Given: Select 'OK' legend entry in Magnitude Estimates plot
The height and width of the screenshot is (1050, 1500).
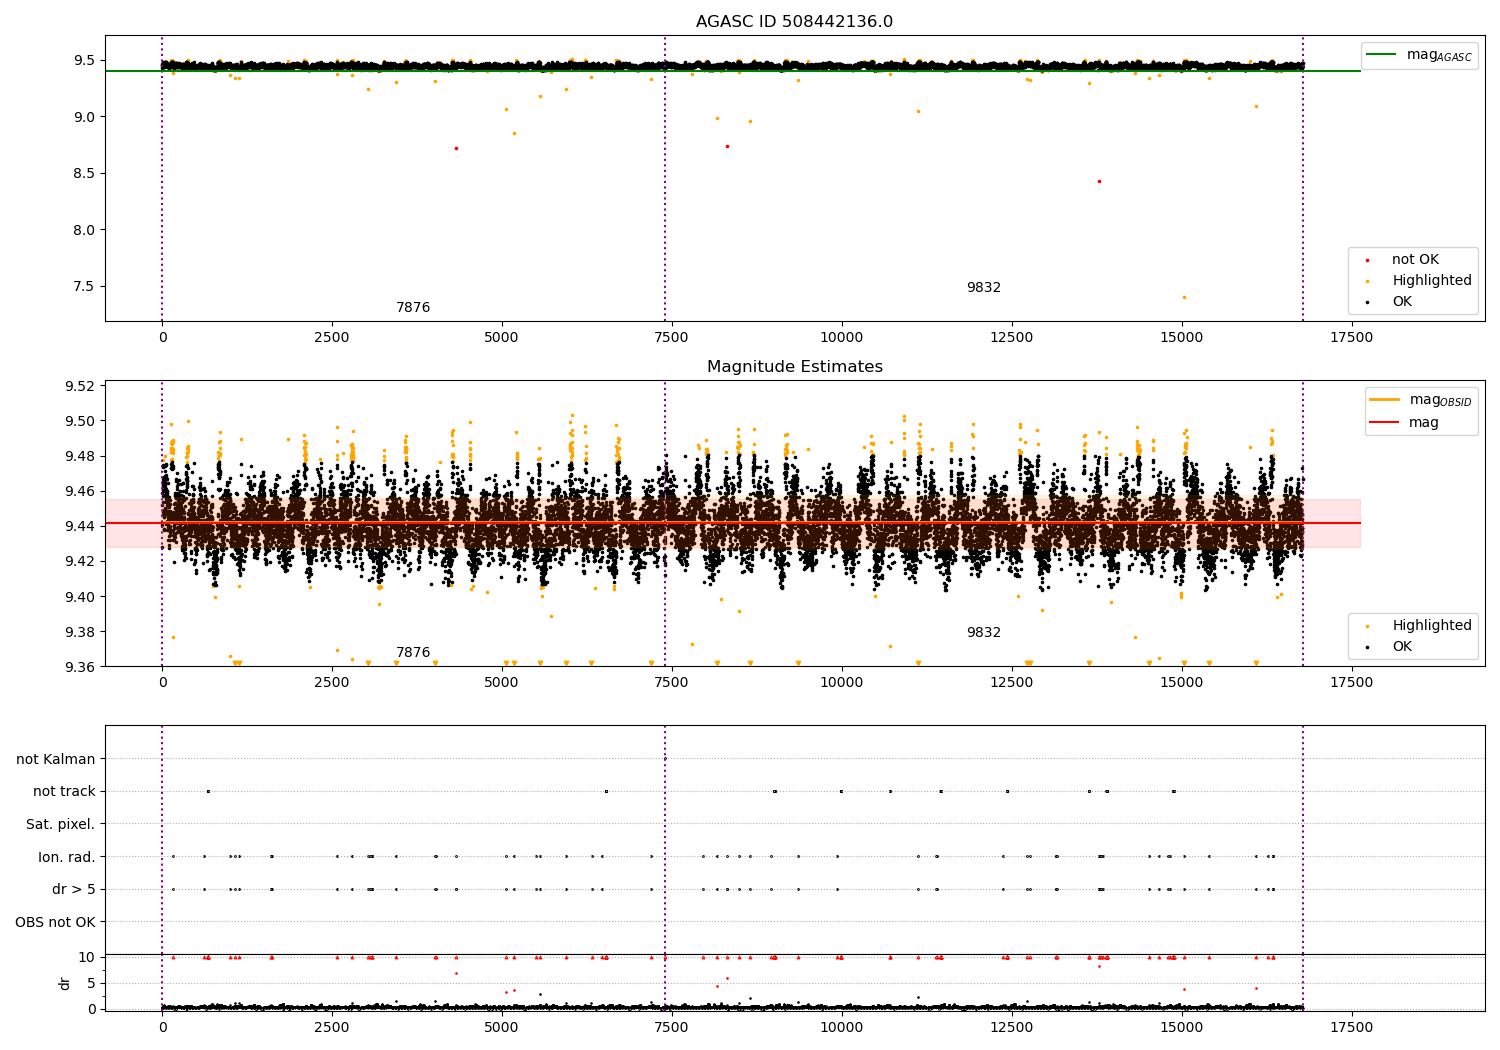Looking at the screenshot, I should pos(1401,647).
